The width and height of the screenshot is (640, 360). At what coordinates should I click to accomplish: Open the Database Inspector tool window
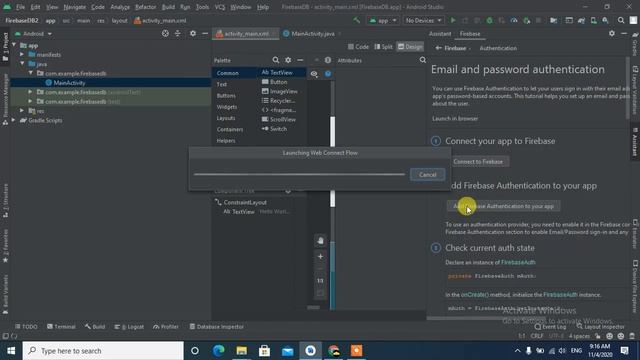tap(217, 327)
